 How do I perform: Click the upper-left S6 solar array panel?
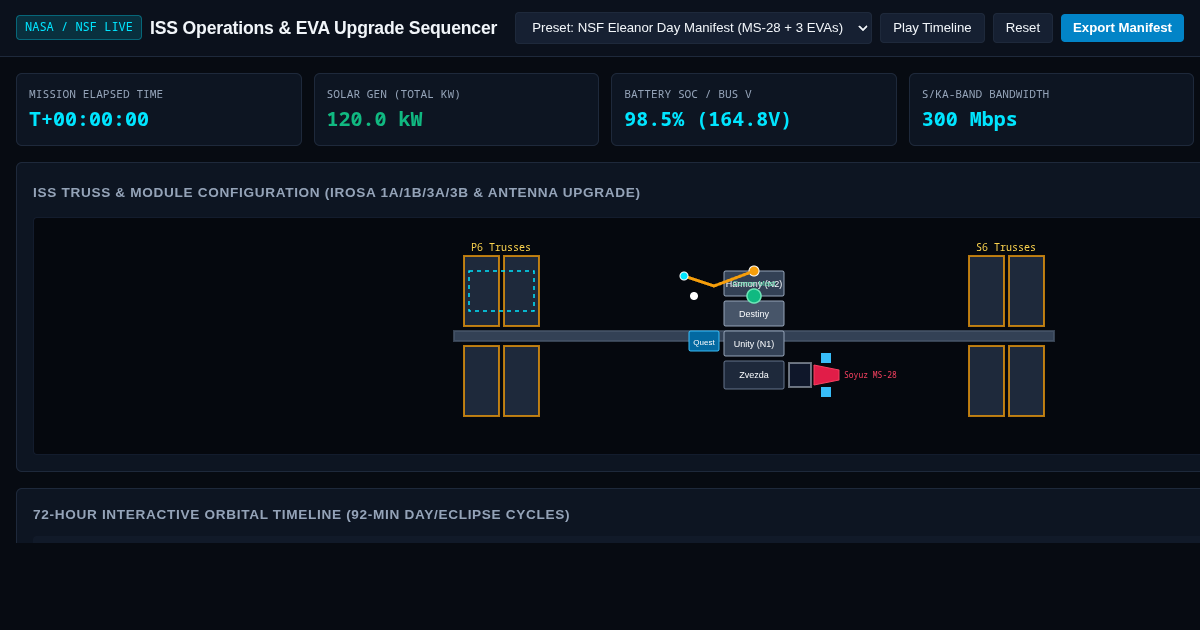click(x=986, y=291)
